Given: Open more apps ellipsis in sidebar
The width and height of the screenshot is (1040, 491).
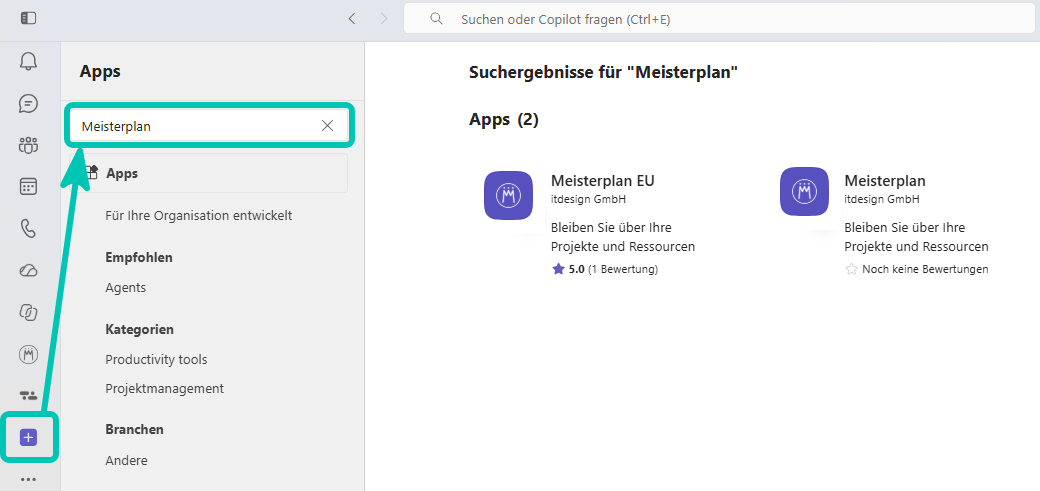Looking at the screenshot, I should (x=29, y=479).
